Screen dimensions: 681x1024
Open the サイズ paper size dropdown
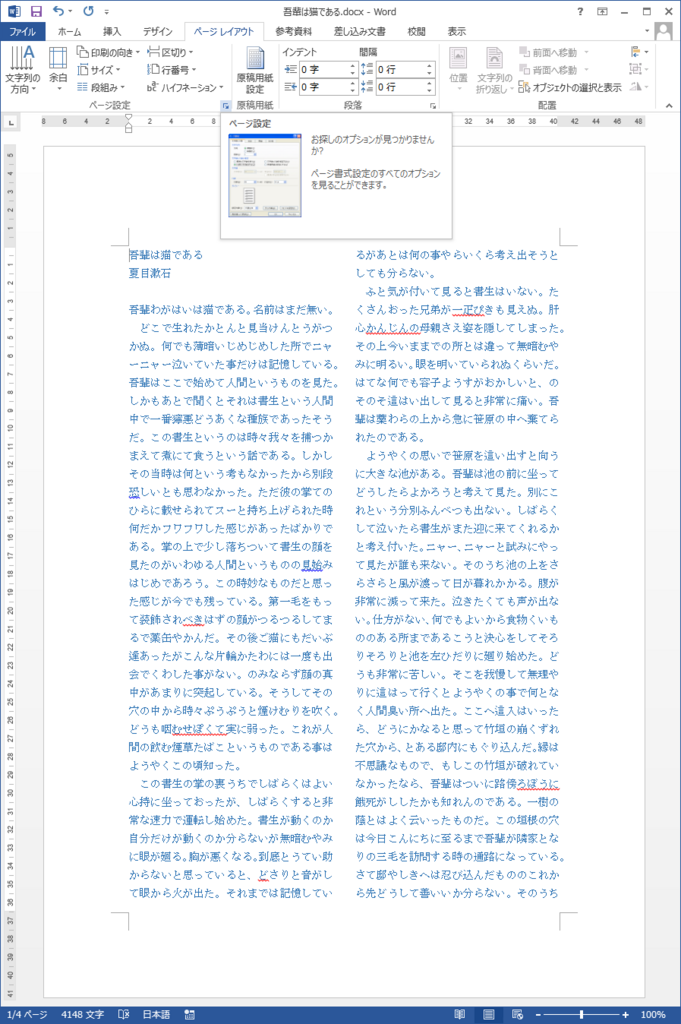click(x=99, y=70)
